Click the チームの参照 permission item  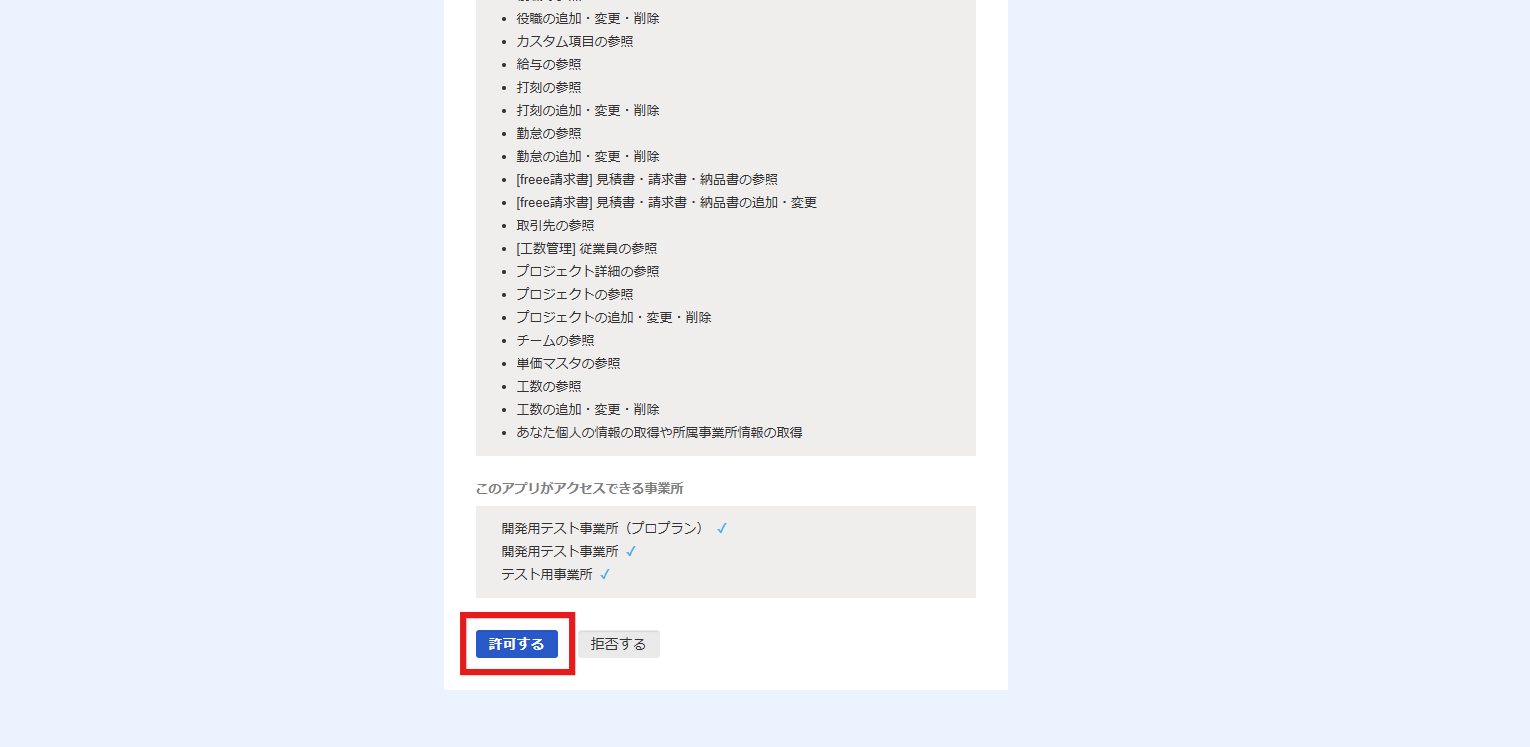pyautogui.click(x=555, y=340)
